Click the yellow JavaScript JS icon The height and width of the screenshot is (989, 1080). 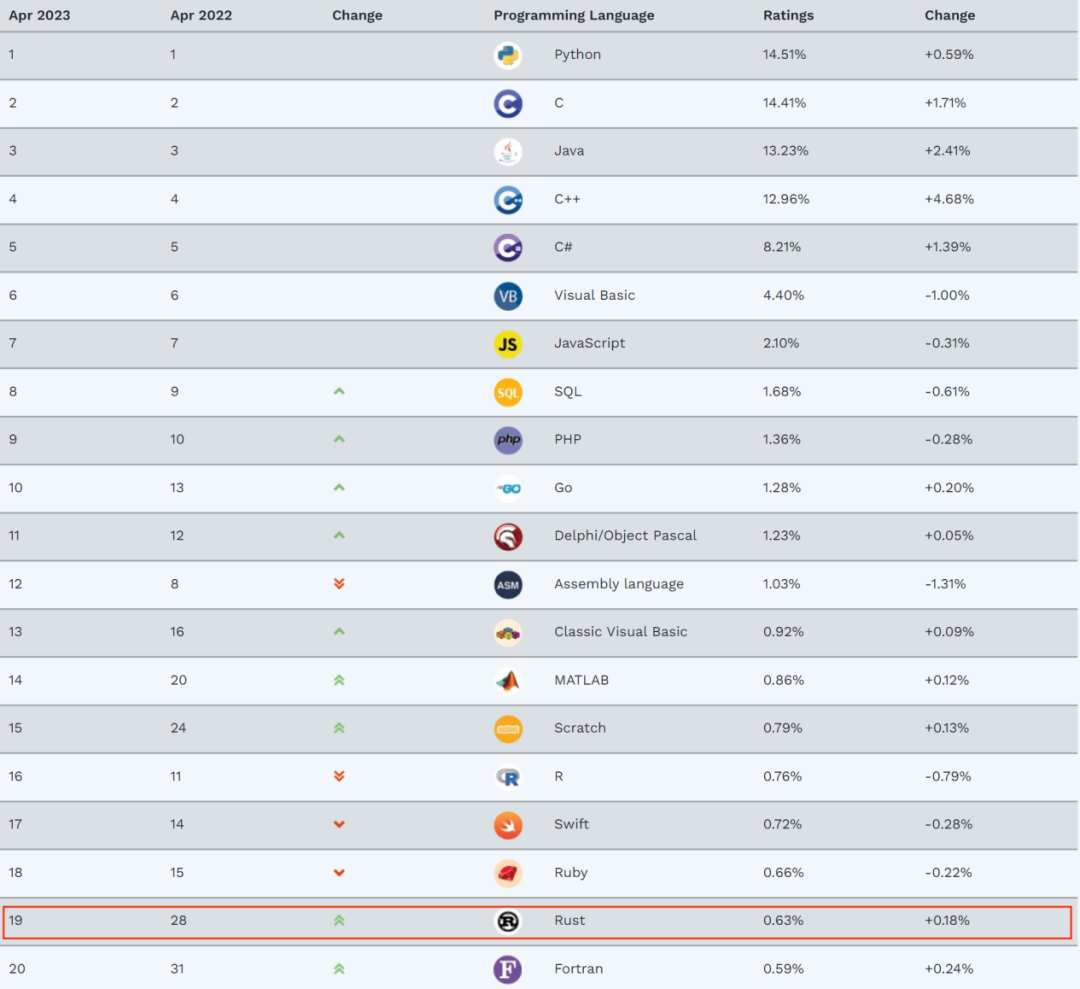(x=508, y=344)
